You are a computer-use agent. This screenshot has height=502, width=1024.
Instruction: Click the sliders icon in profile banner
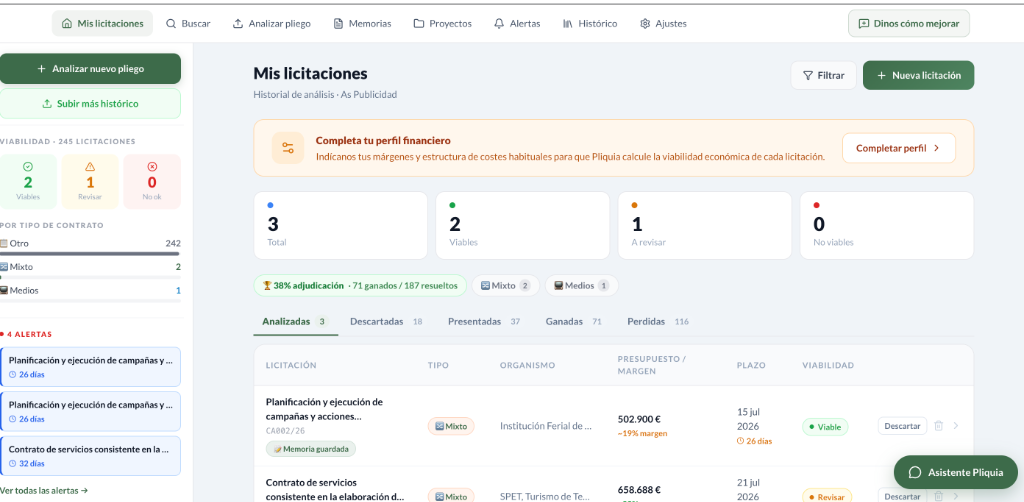click(x=288, y=148)
